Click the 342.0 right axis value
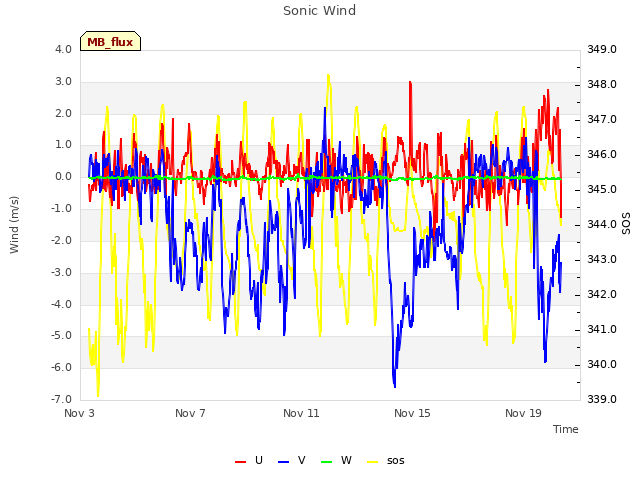This screenshot has height=480, width=640. (602, 294)
